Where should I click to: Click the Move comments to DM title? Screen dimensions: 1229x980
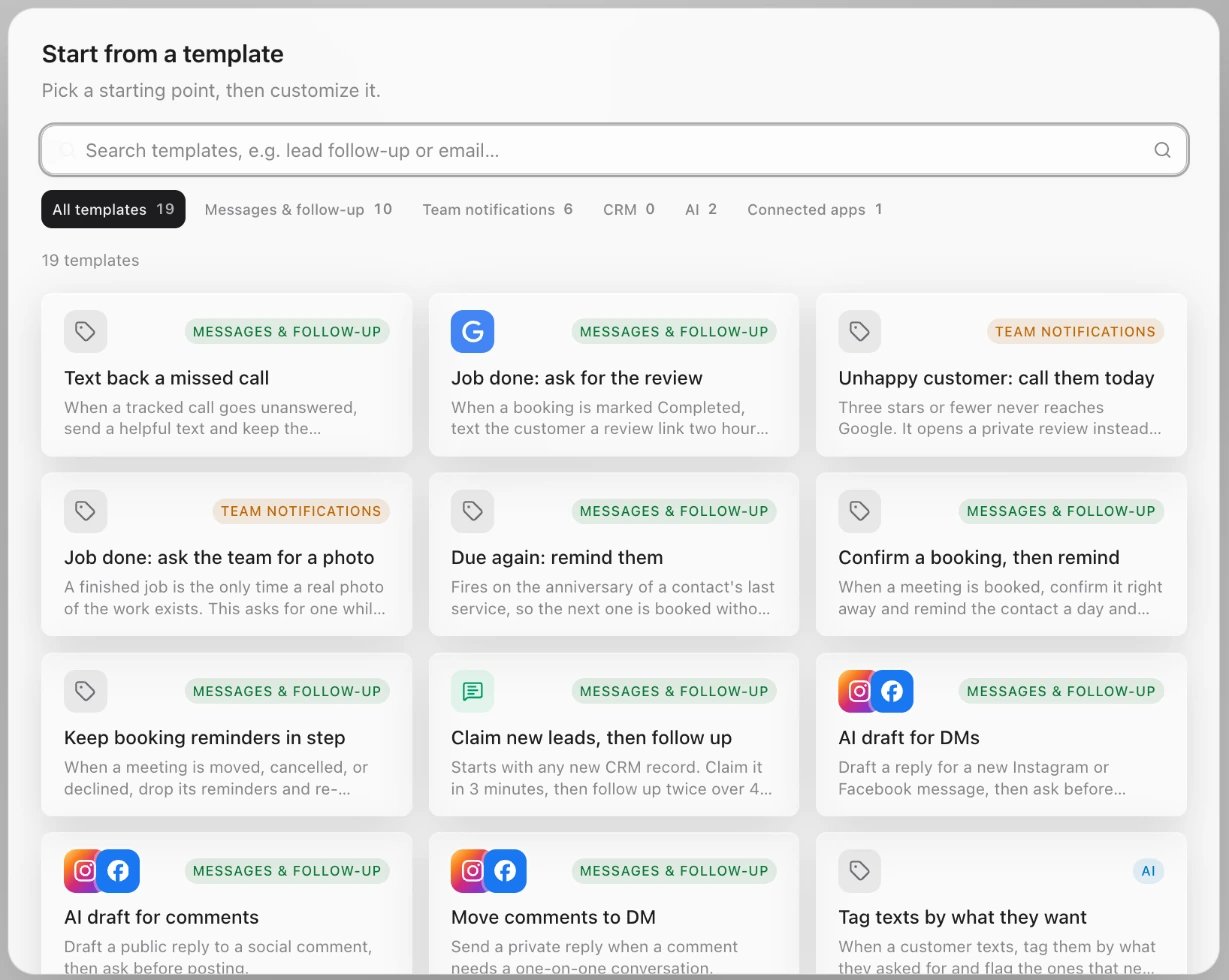553,918
